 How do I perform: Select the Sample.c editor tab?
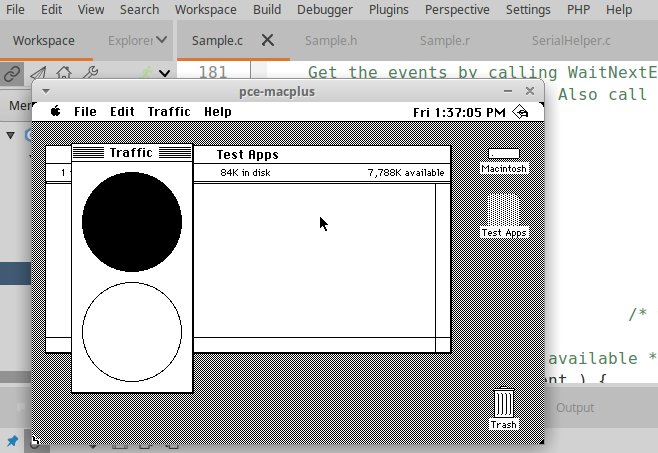(217, 41)
